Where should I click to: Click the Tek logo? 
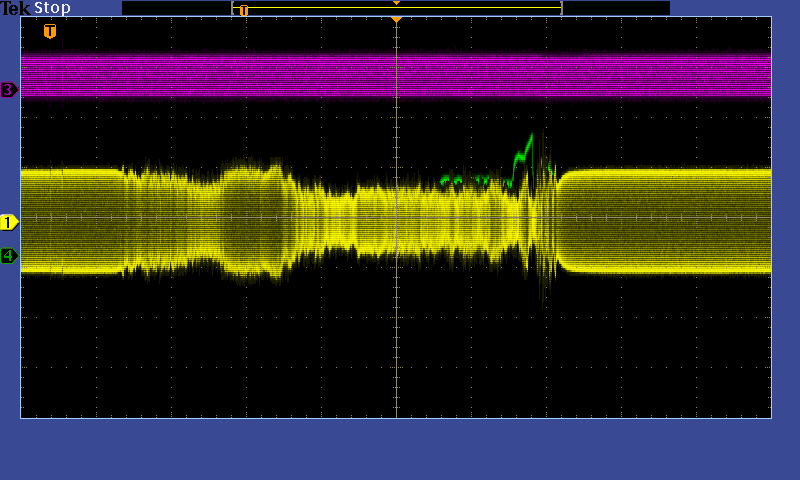click(16, 8)
